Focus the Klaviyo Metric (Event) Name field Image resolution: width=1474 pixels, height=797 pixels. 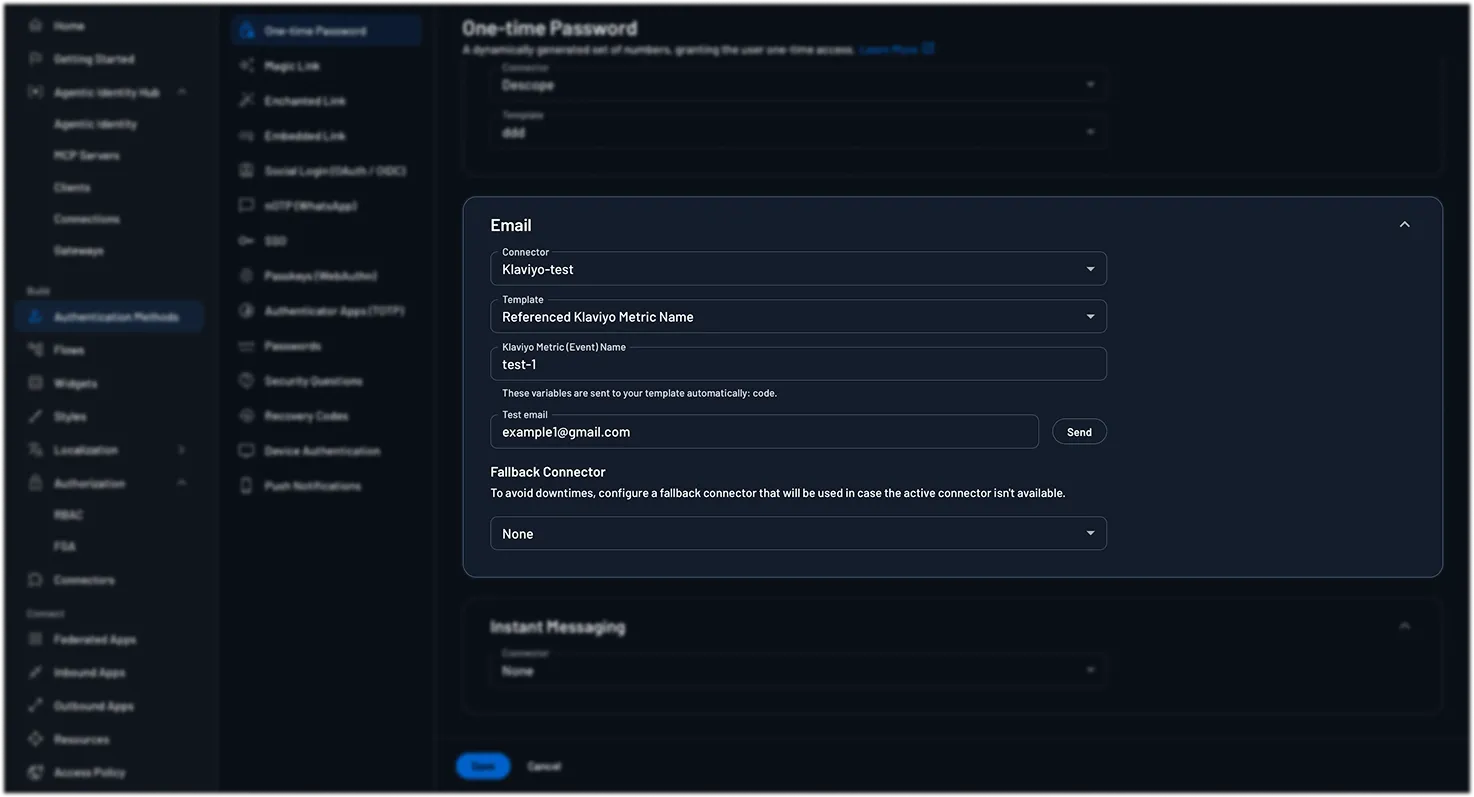click(798, 364)
